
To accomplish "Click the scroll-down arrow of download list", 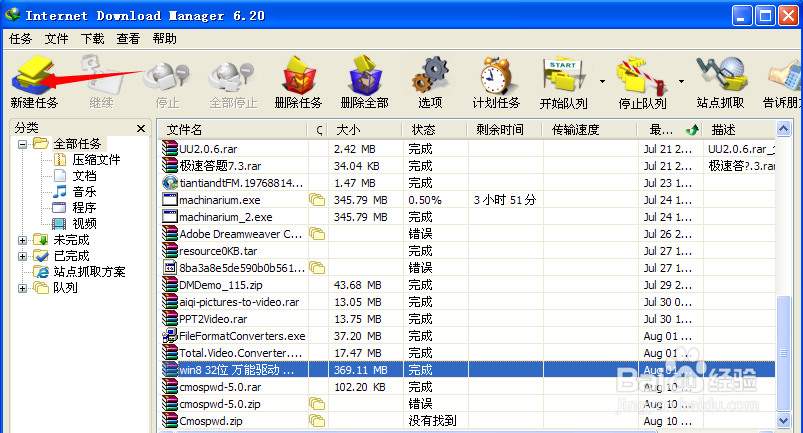I will coord(784,421).
